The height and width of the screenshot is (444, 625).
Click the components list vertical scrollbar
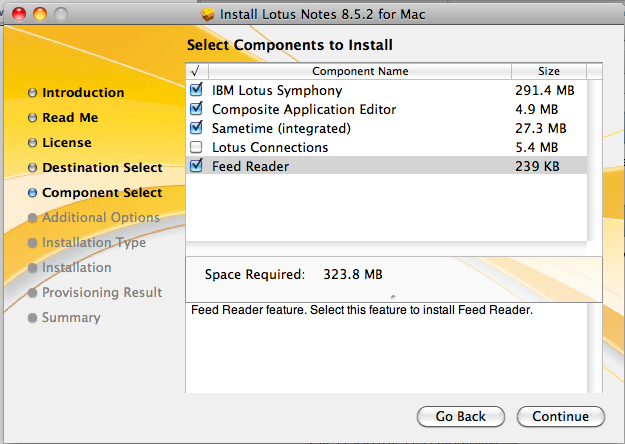[x=594, y=160]
